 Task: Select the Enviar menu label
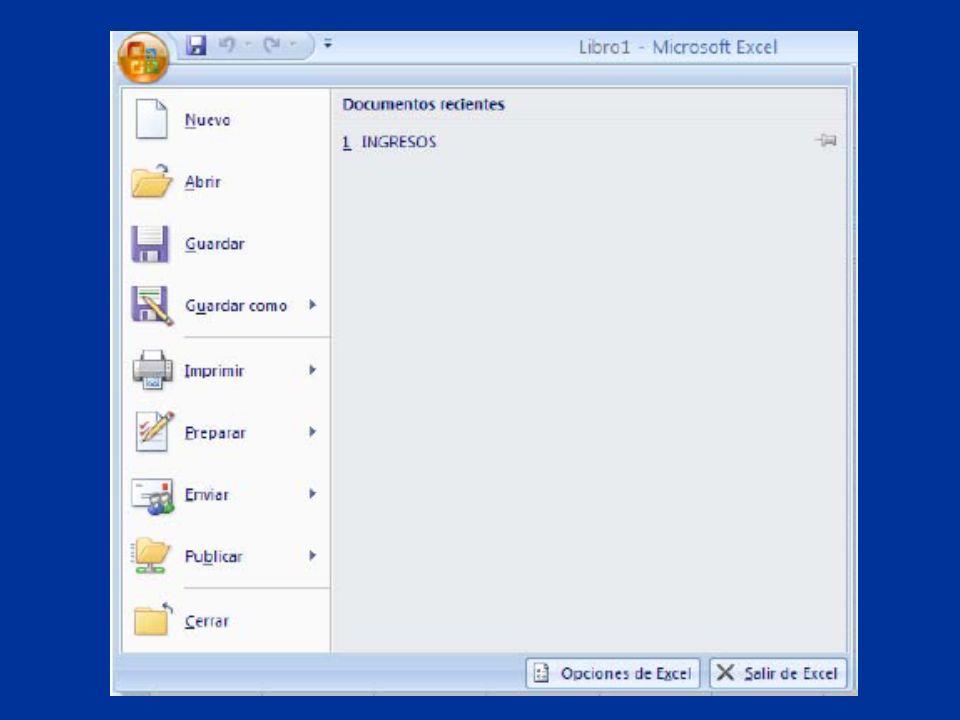click(206, 495)
